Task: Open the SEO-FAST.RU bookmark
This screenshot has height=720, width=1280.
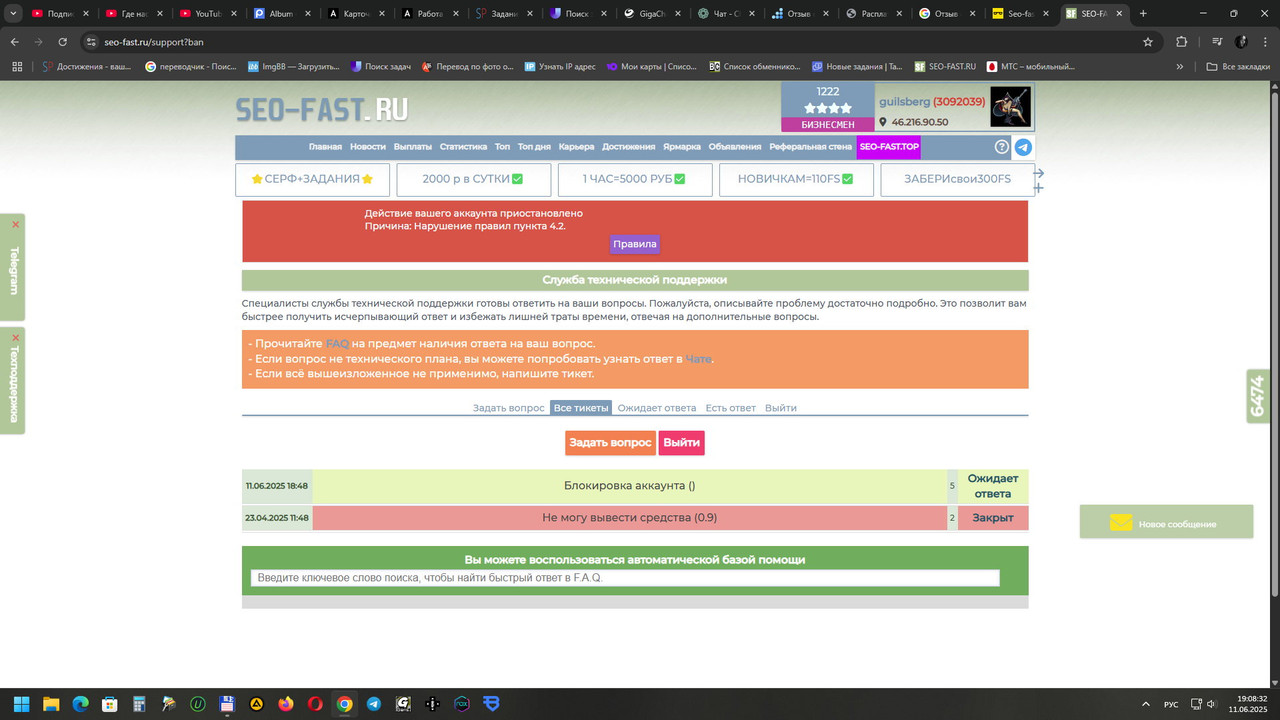Action: [x=945, y=67]
